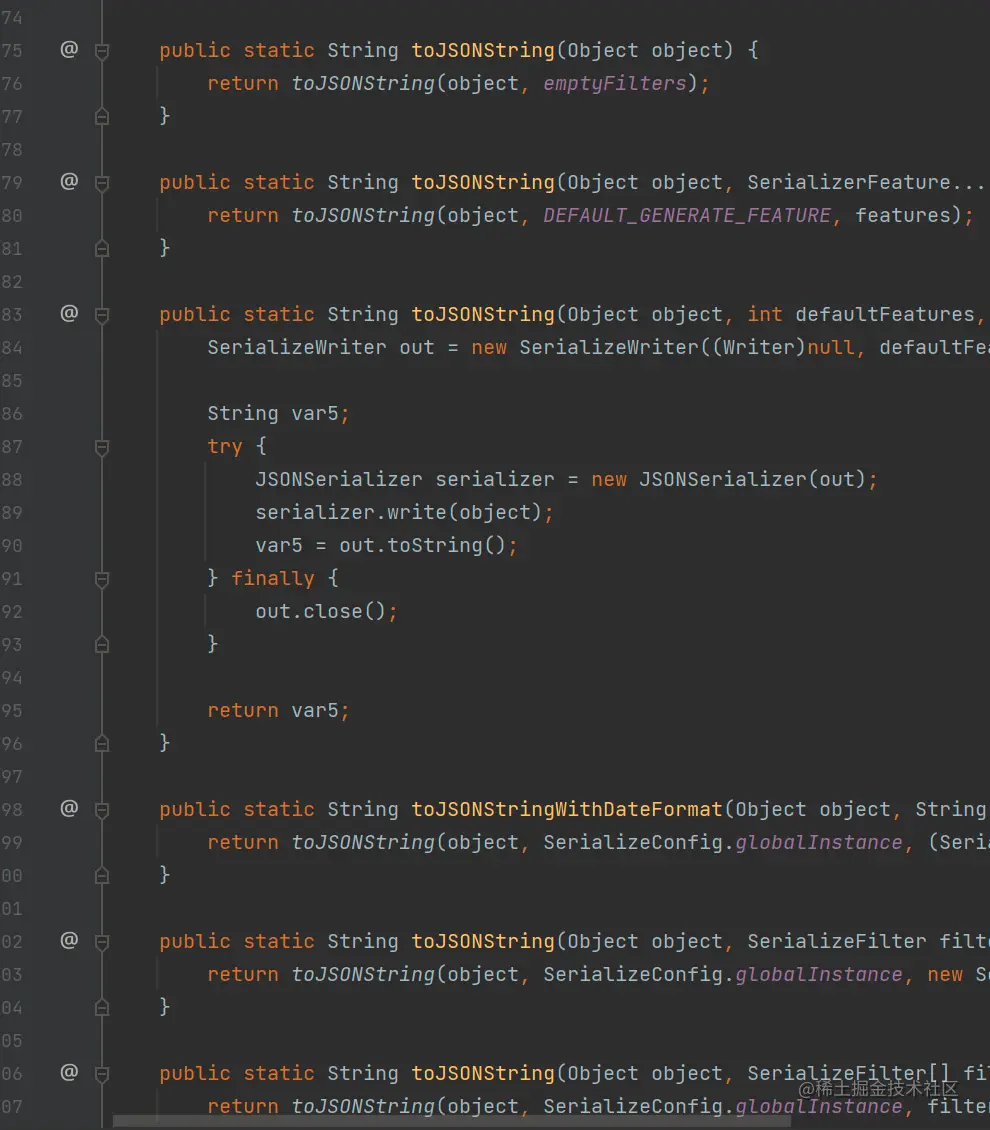This screenshot has width=990, height=1130.
Task: Collapse fold end marker at line 81
Action: point(102,249)
